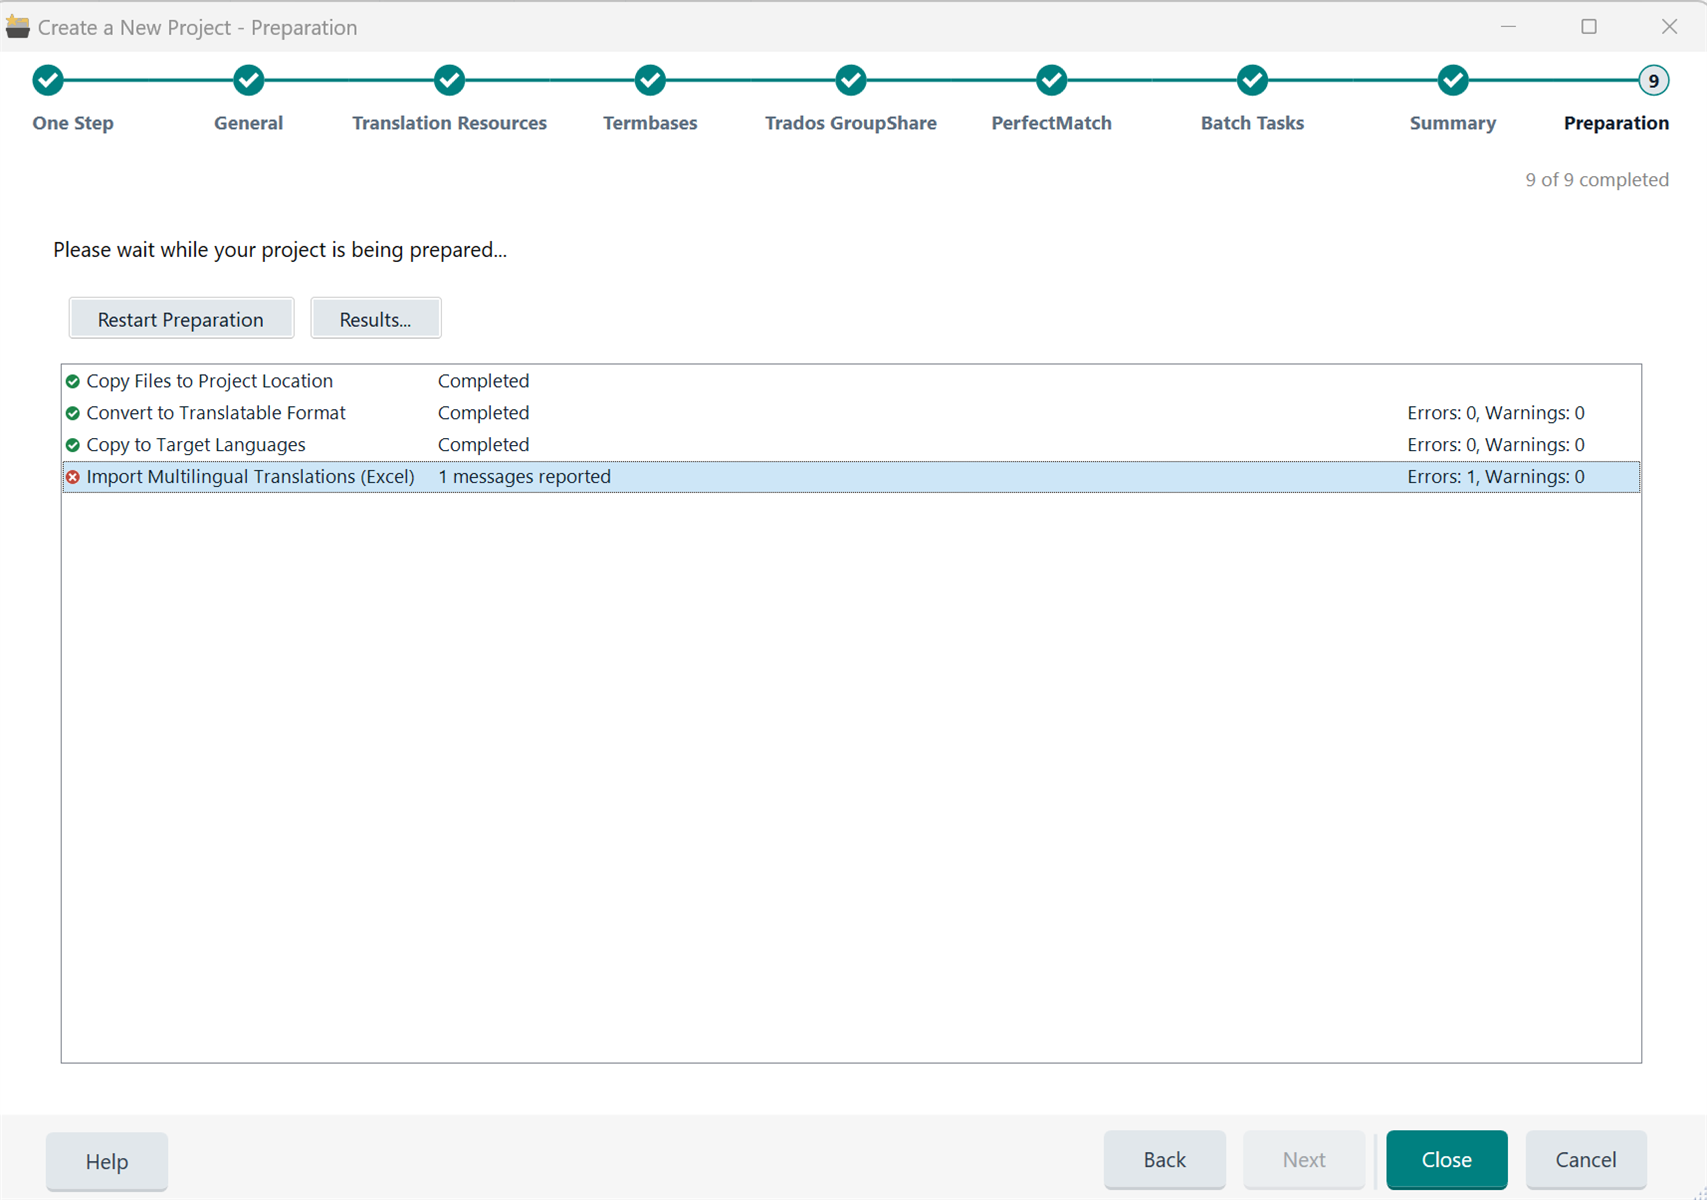Click the PerfectMatch step checkmark icon
This screenshot has height=1200, width=1707.
coord(1051,80)
